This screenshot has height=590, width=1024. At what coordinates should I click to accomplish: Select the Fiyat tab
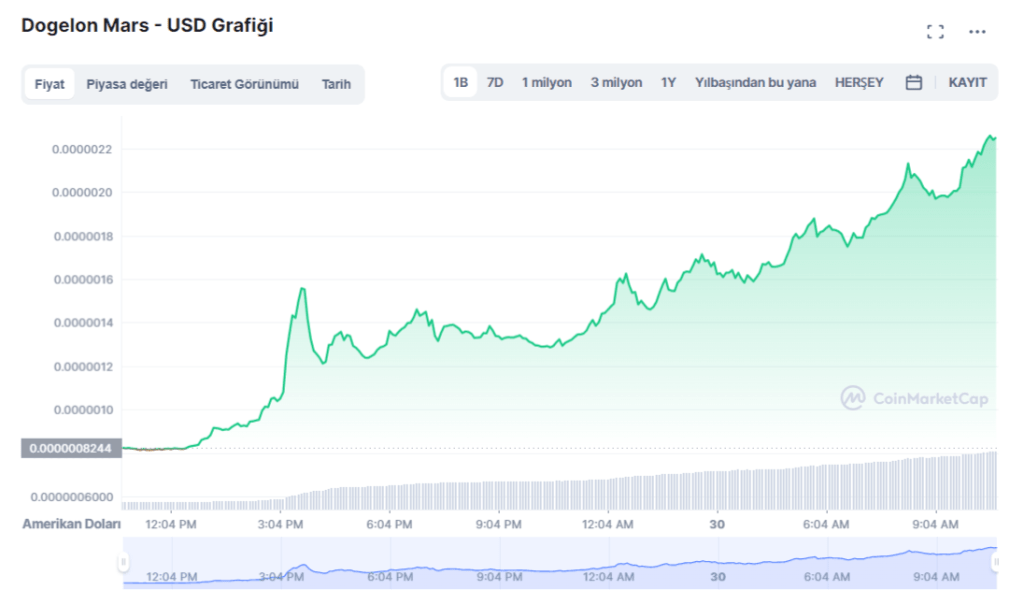point(50,84)
